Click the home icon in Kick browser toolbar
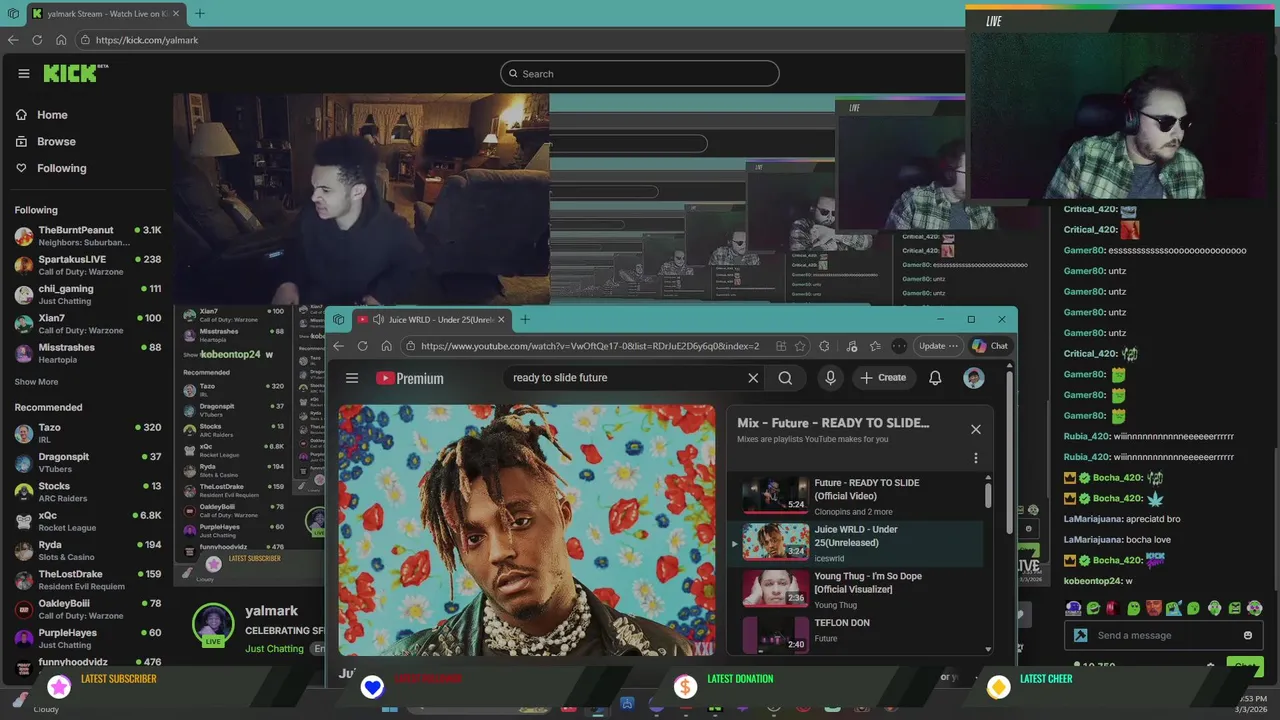 [61, 40]
